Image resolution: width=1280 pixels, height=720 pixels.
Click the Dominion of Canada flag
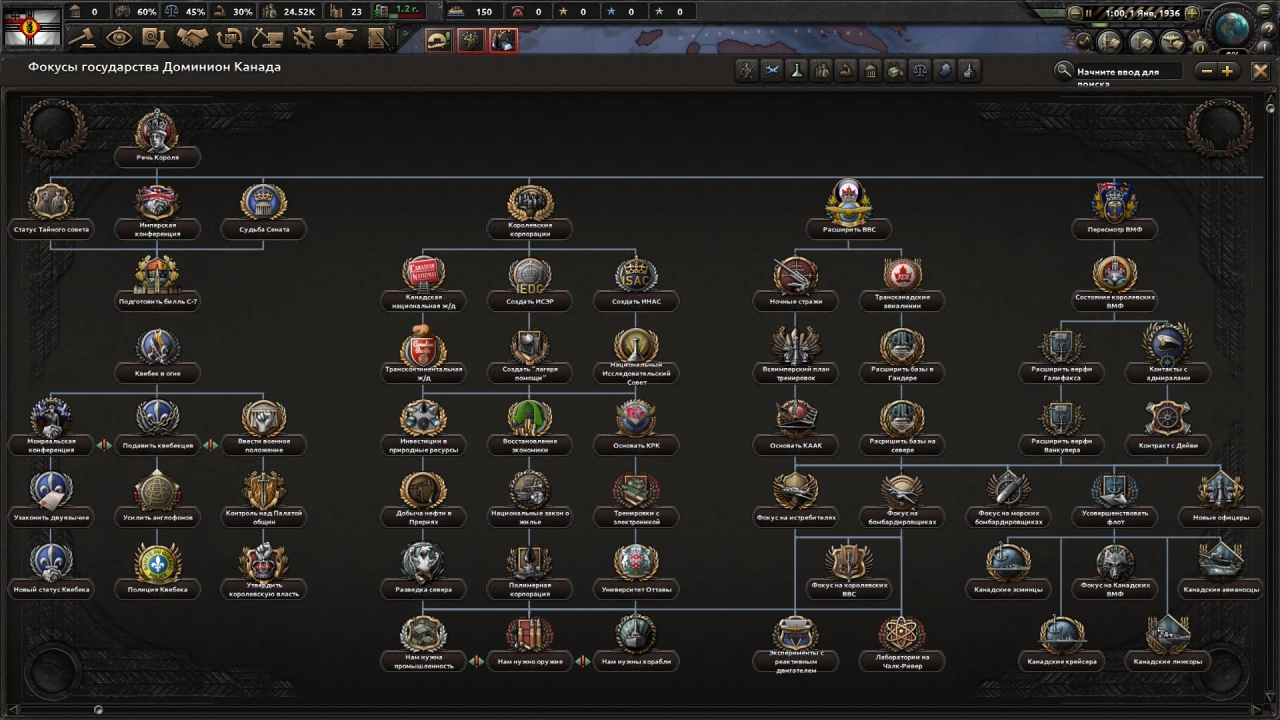pyautogui.click(x=32, y=27)
